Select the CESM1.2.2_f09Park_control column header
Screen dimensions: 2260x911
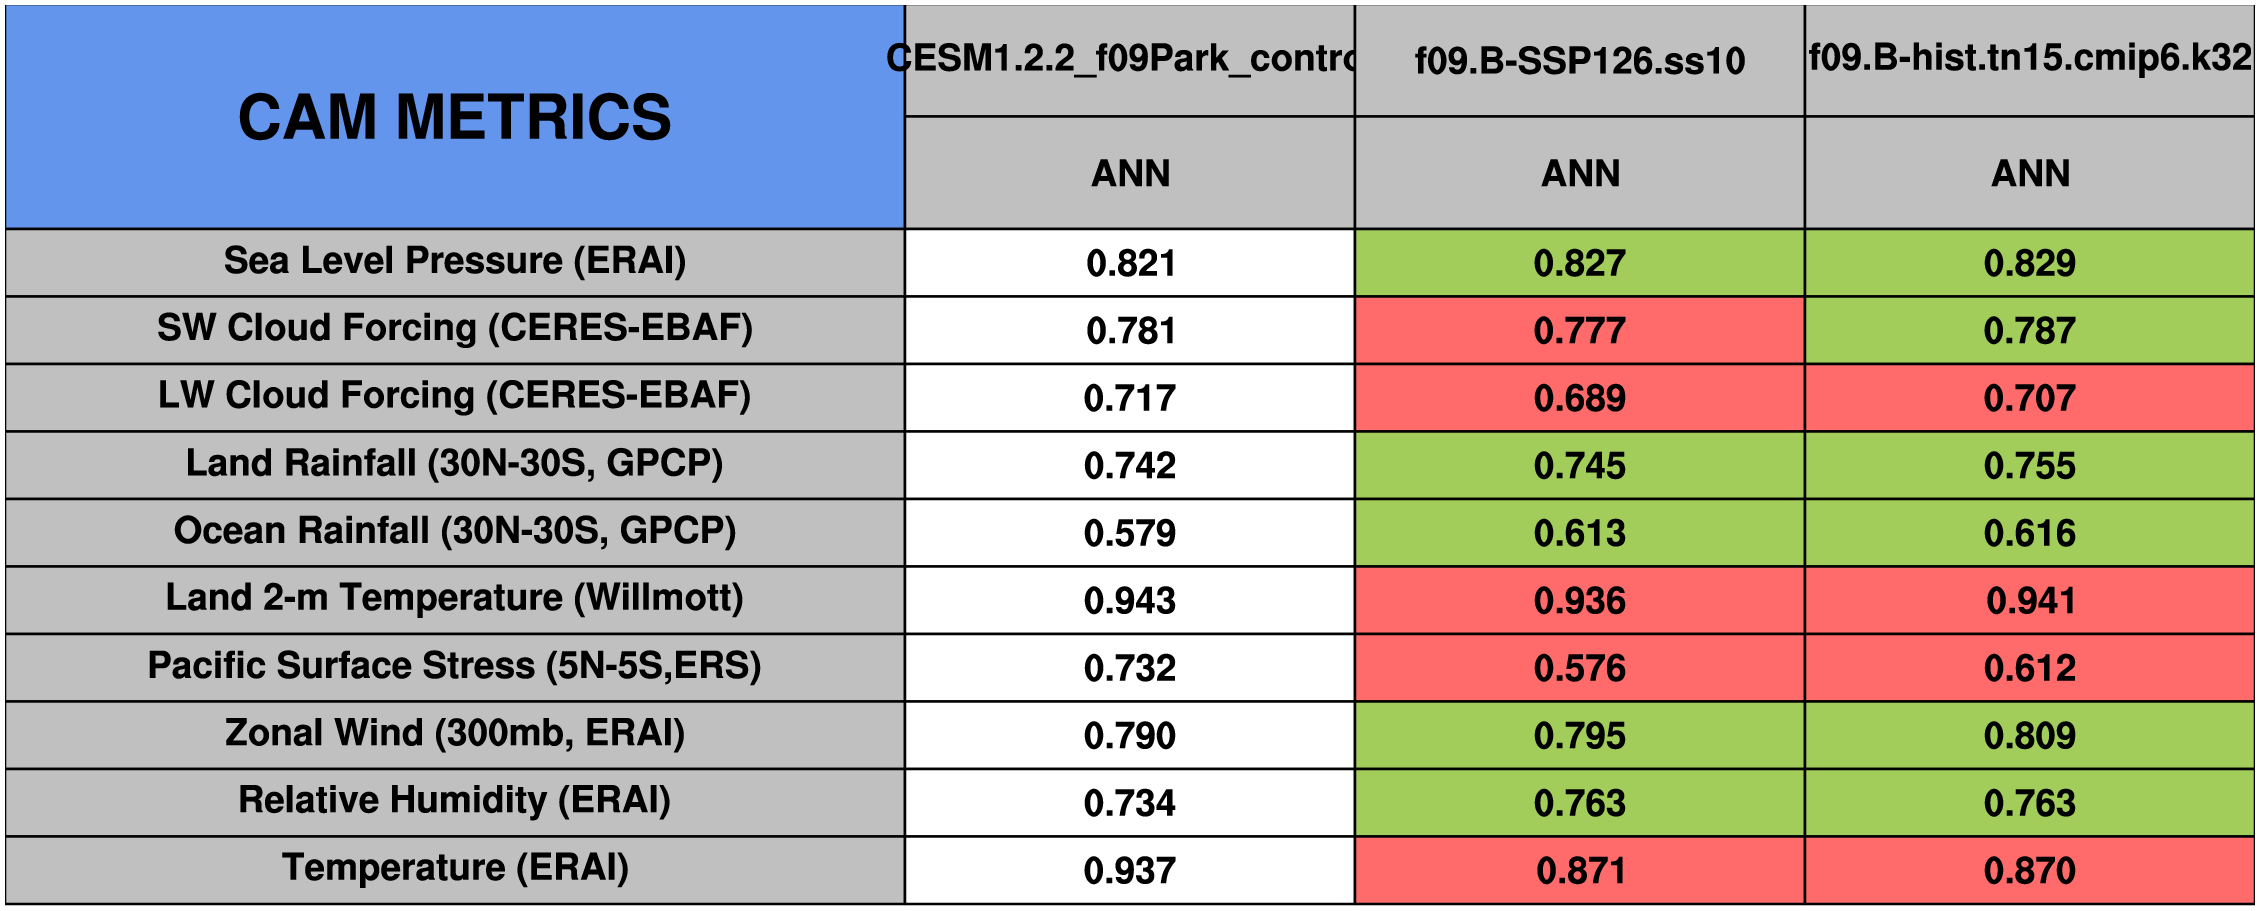[x=1129, y=60]
